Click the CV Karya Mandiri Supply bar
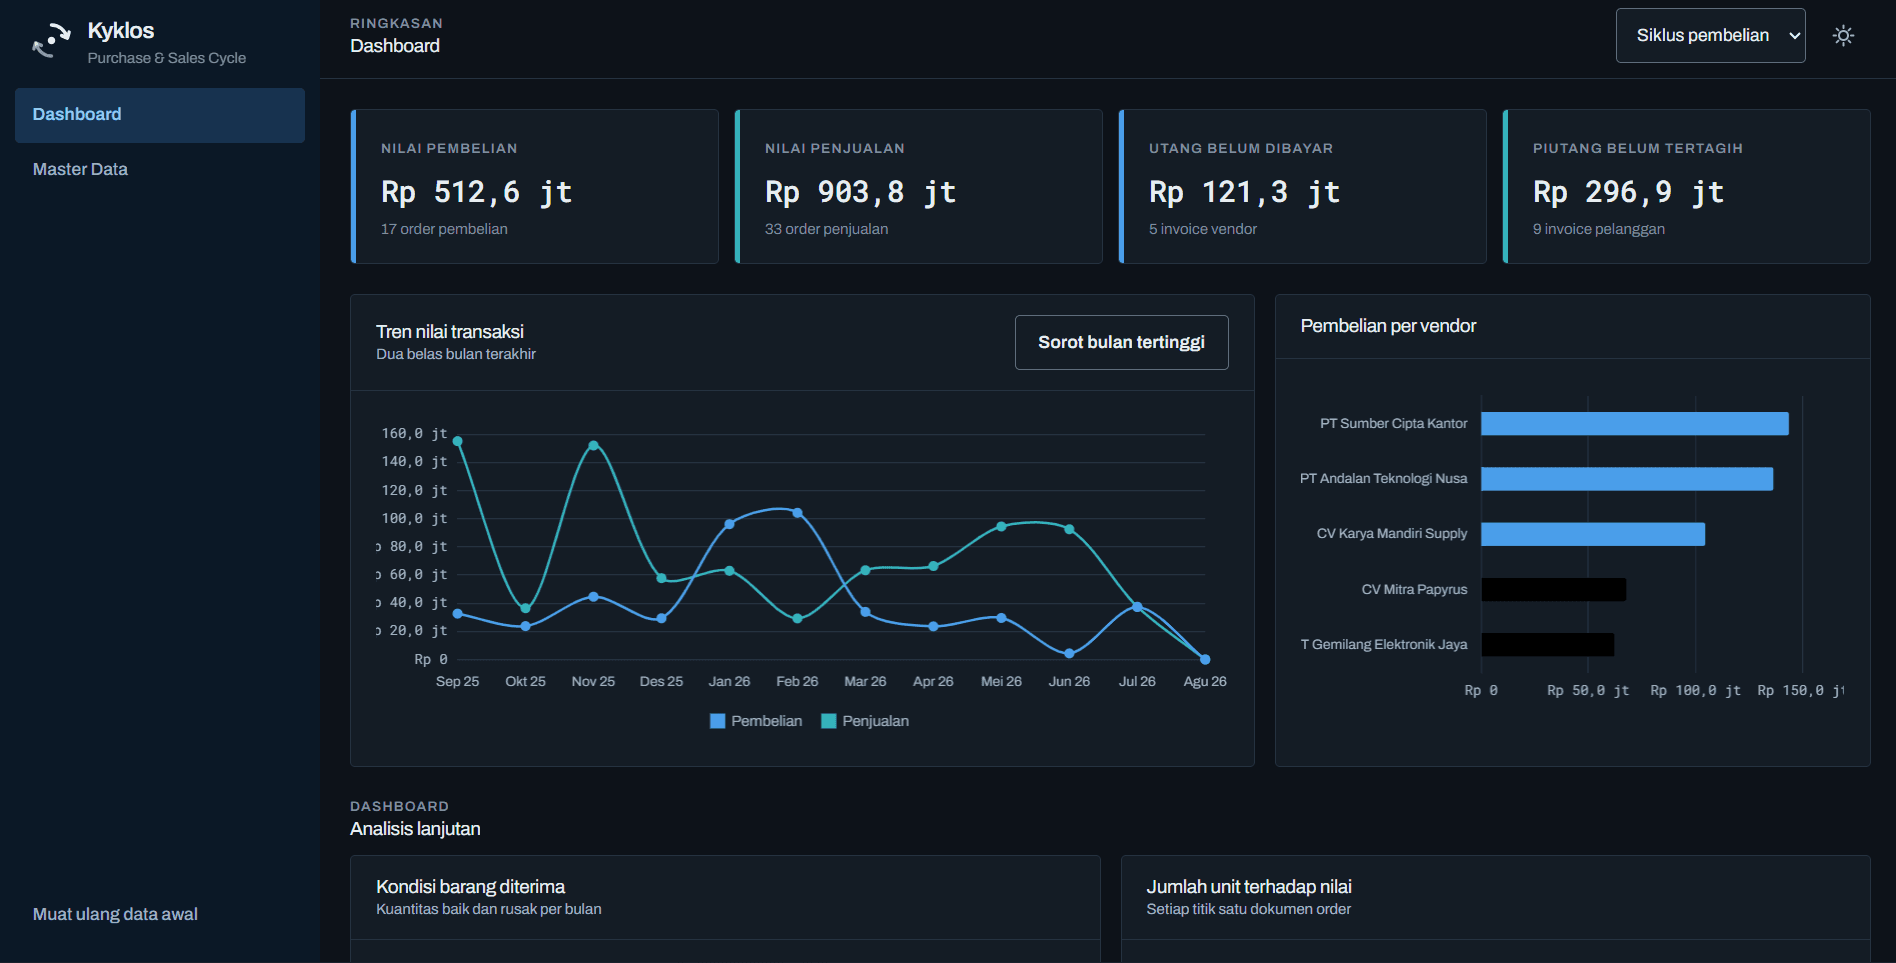 1593,534
